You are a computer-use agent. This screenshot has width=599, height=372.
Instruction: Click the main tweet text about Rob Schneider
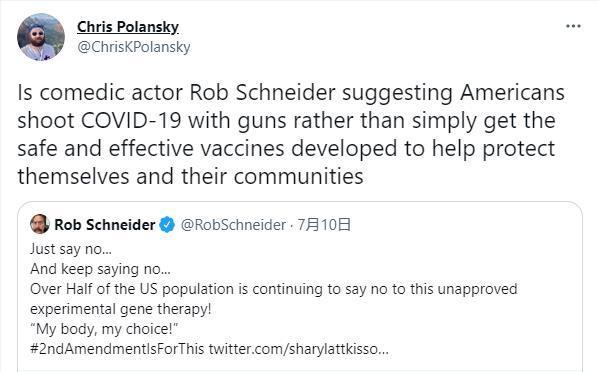point(291,134)
